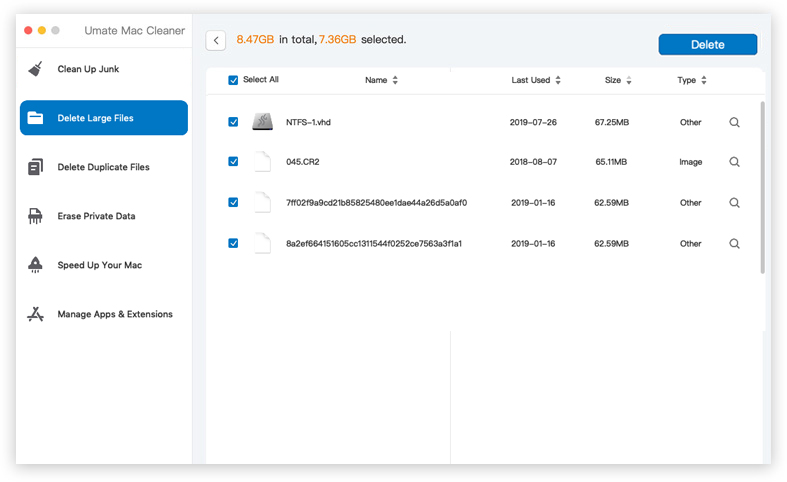The width and height of the screenshot is (787, 482).
Task: Click the blue Delete button
Action: pos(708,45)
